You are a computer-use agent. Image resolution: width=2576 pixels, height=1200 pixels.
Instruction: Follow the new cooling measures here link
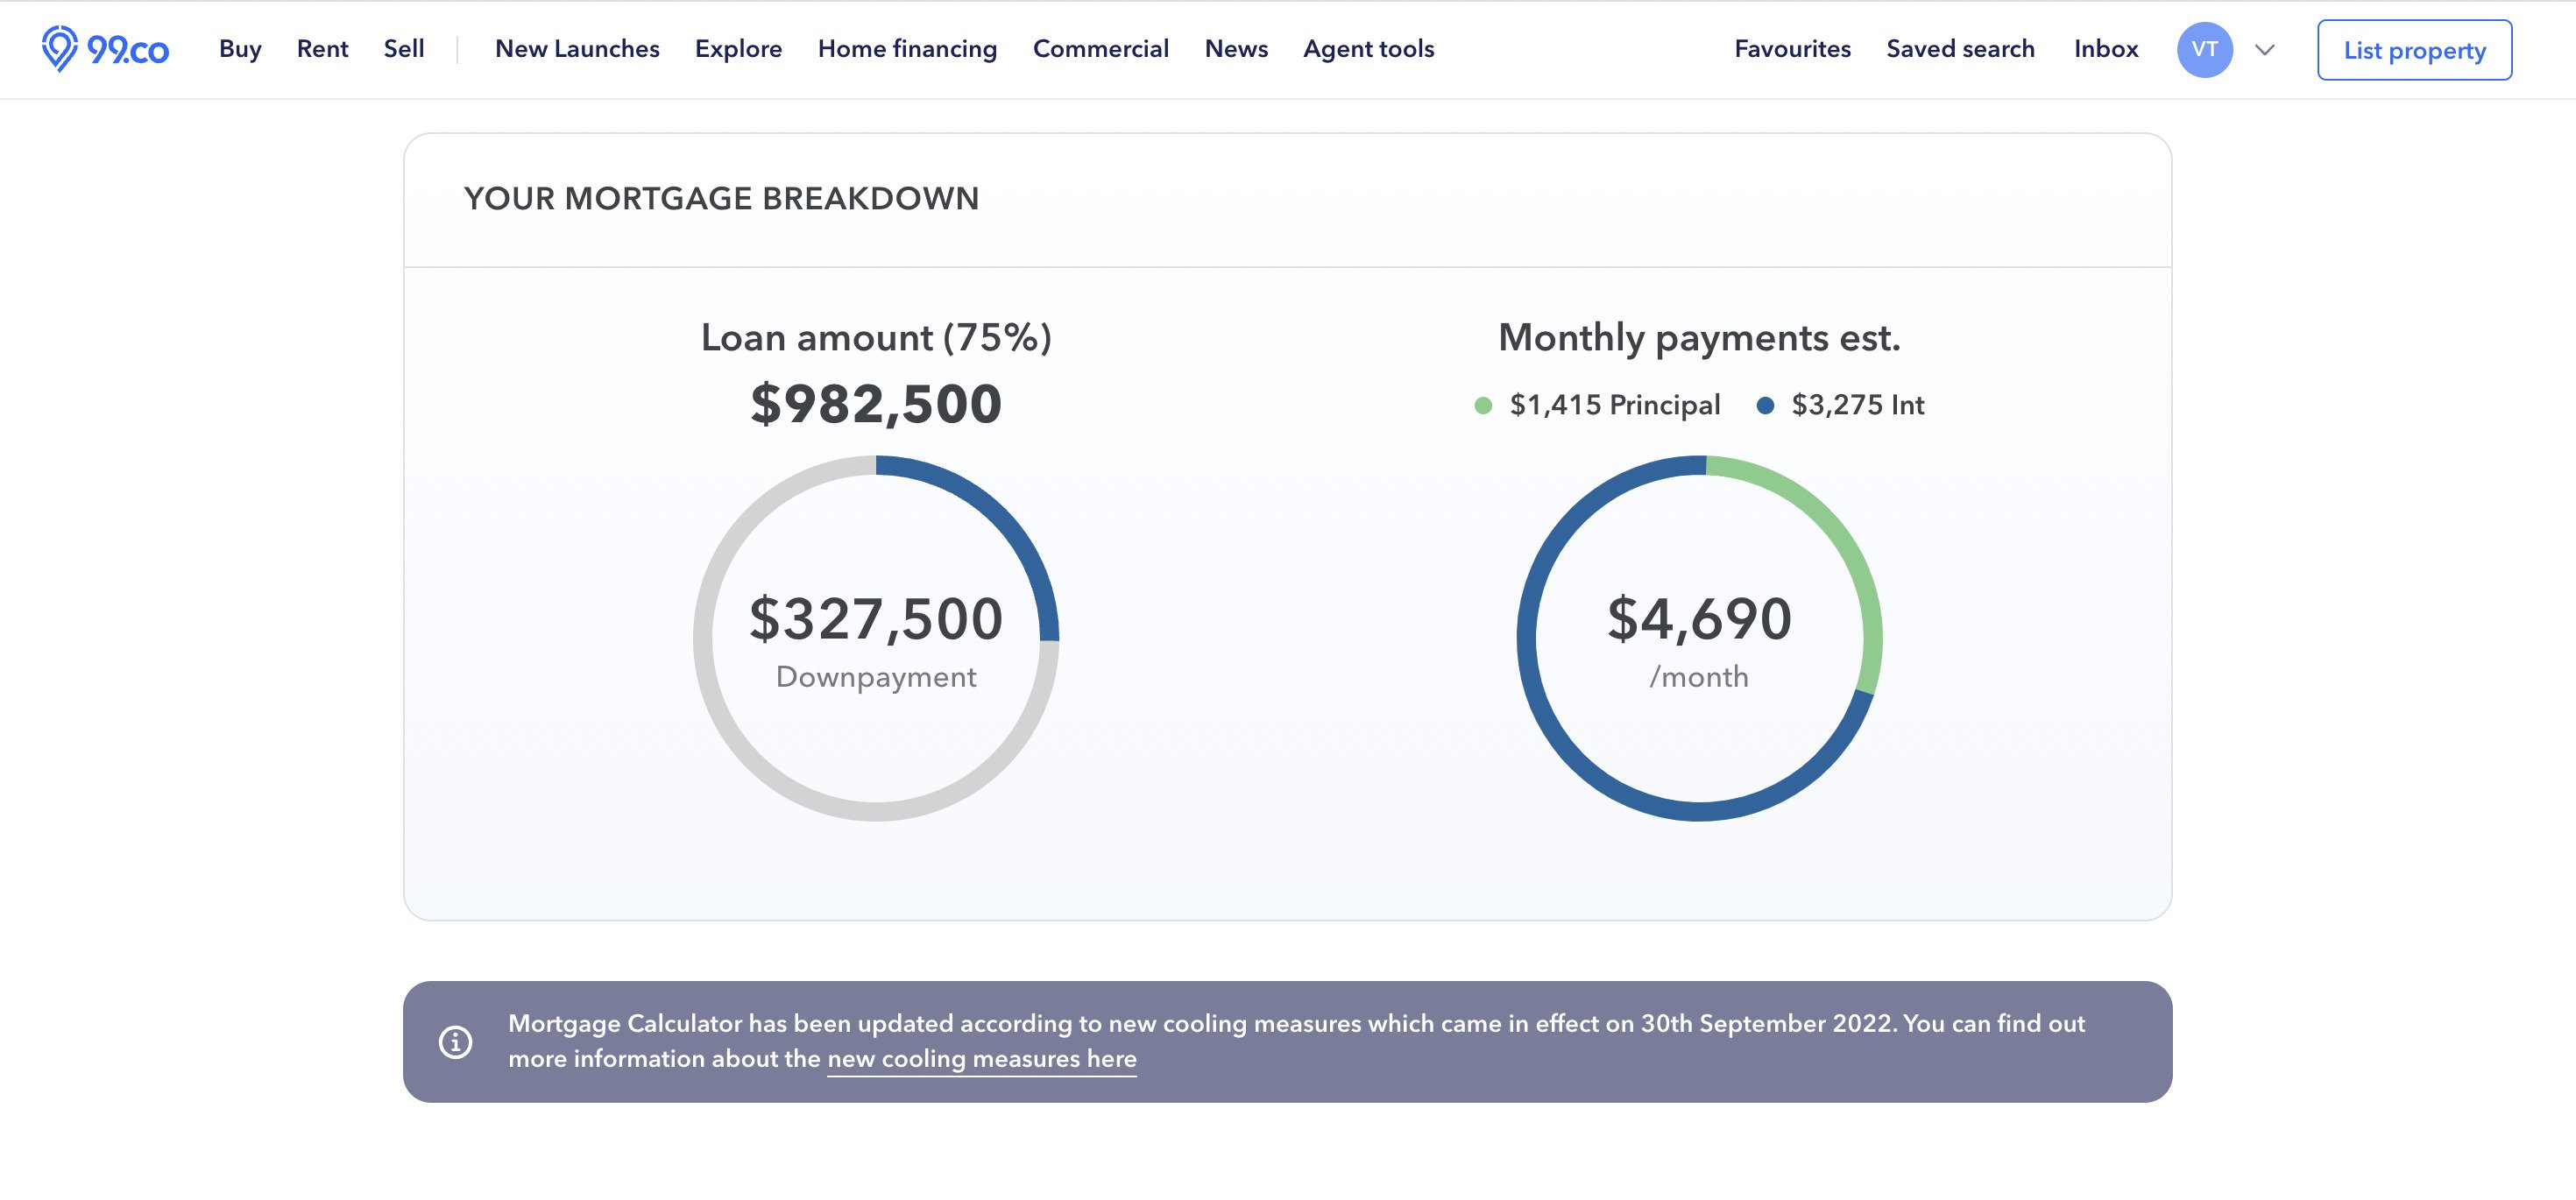(982, 1059)
